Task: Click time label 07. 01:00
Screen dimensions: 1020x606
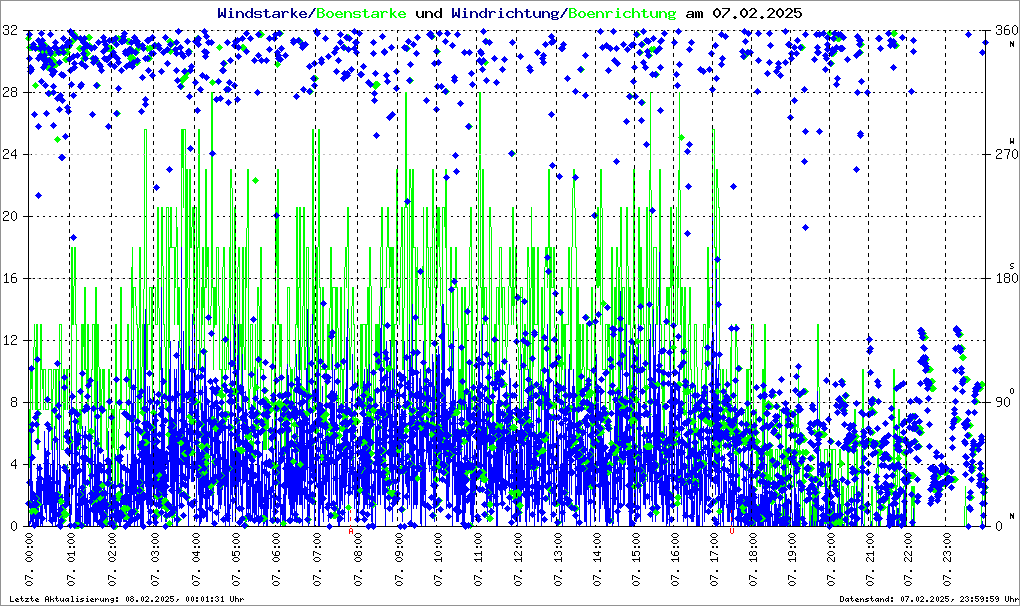Action: pyautogui.click(x=71, y=560)
